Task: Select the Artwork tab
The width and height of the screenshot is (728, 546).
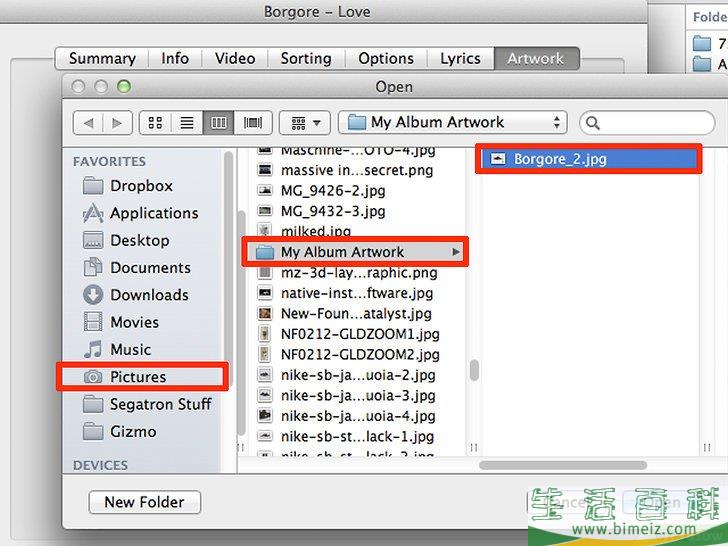Action: (536, 58)
